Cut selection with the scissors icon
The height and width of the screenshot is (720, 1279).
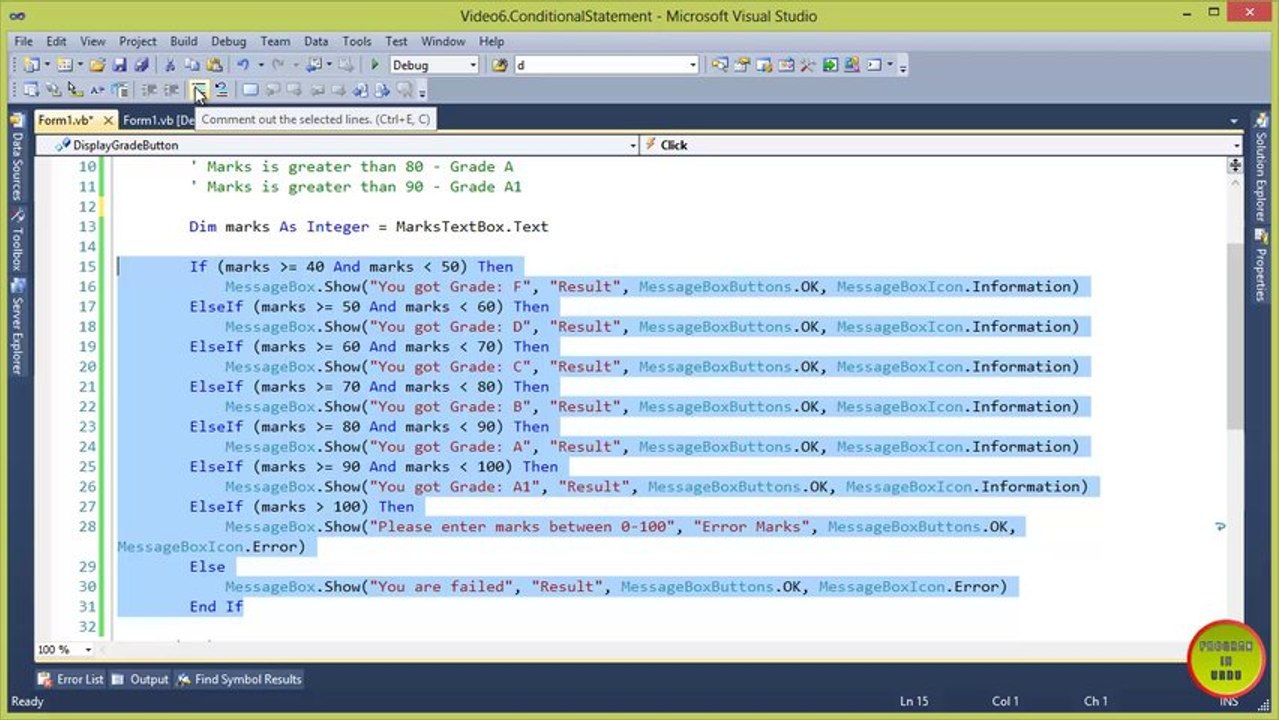pos(170,65)
